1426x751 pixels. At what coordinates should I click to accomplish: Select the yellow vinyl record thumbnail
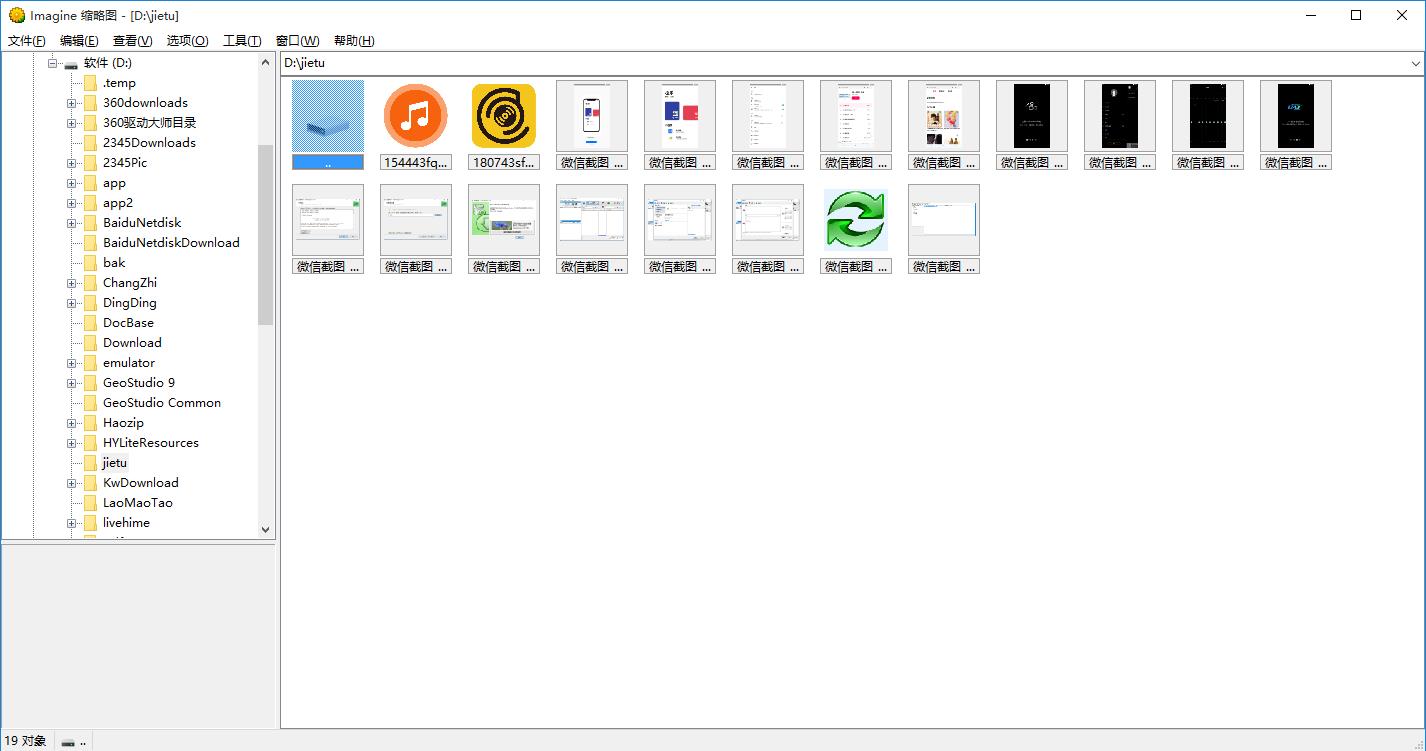(504, 116)
